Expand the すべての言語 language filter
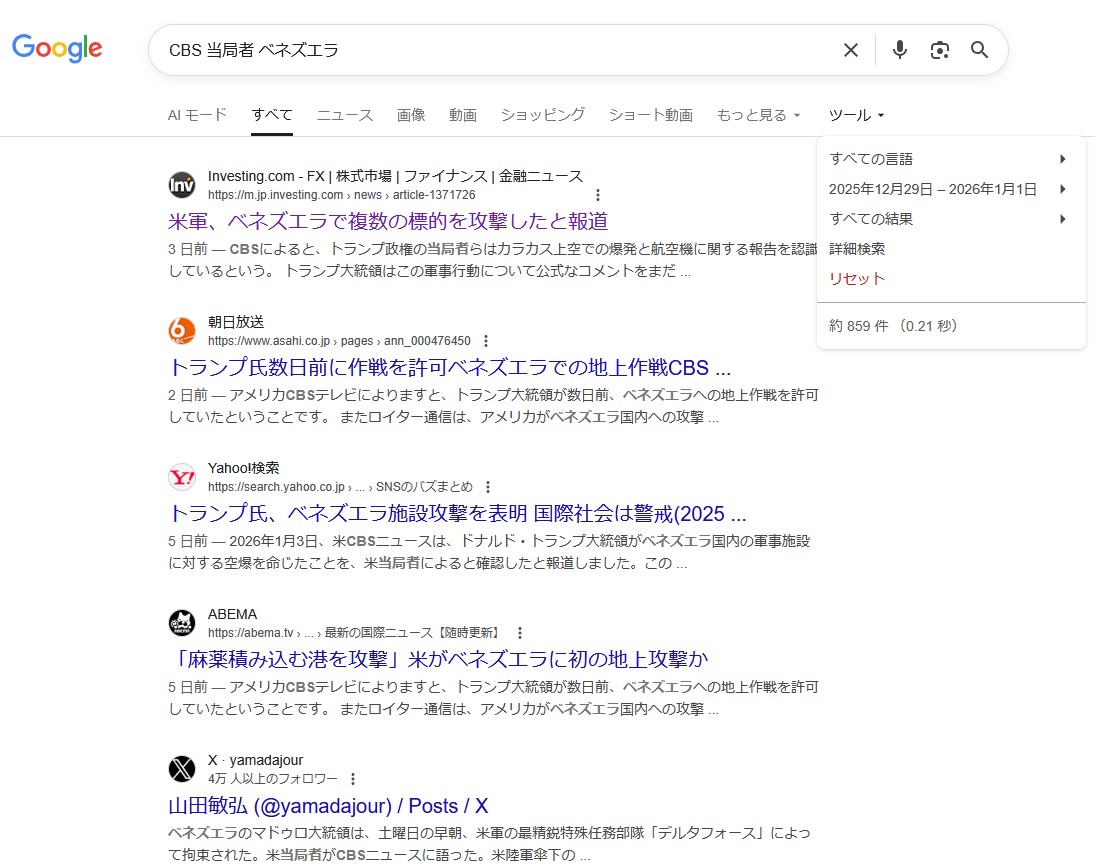 tap(950, 159)
